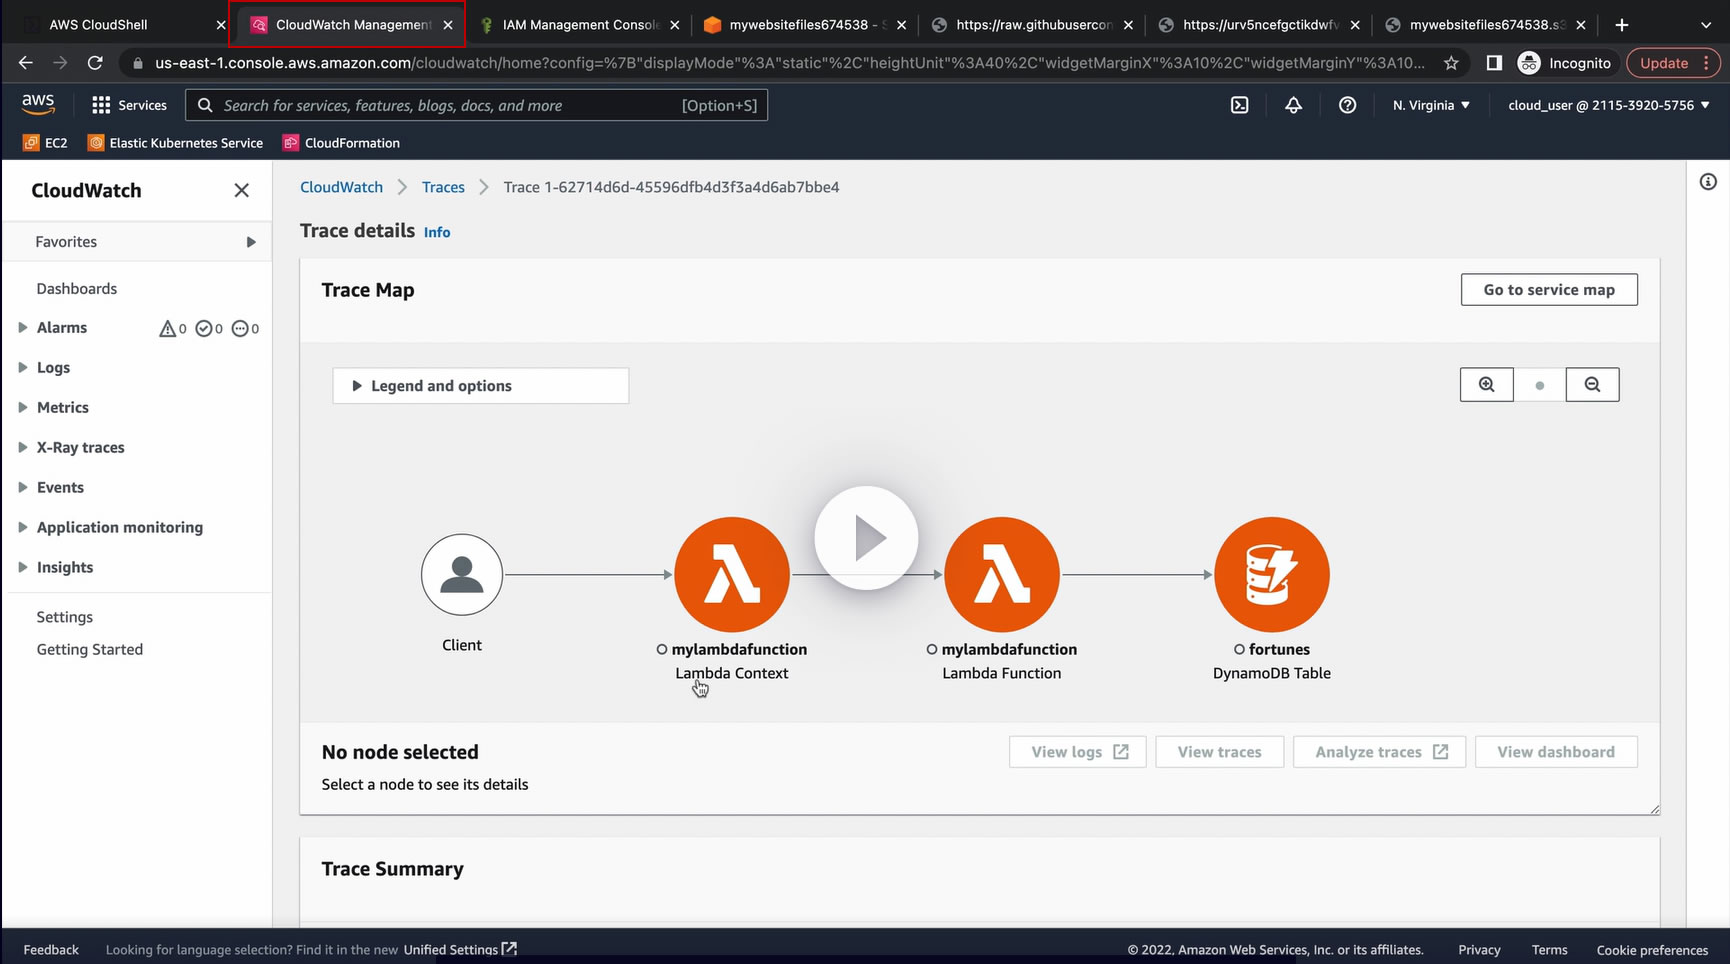Image resolution: width=1730 pixels, height=964 pixels.
Task: Focus the AWS services search field
Action: 477,105
